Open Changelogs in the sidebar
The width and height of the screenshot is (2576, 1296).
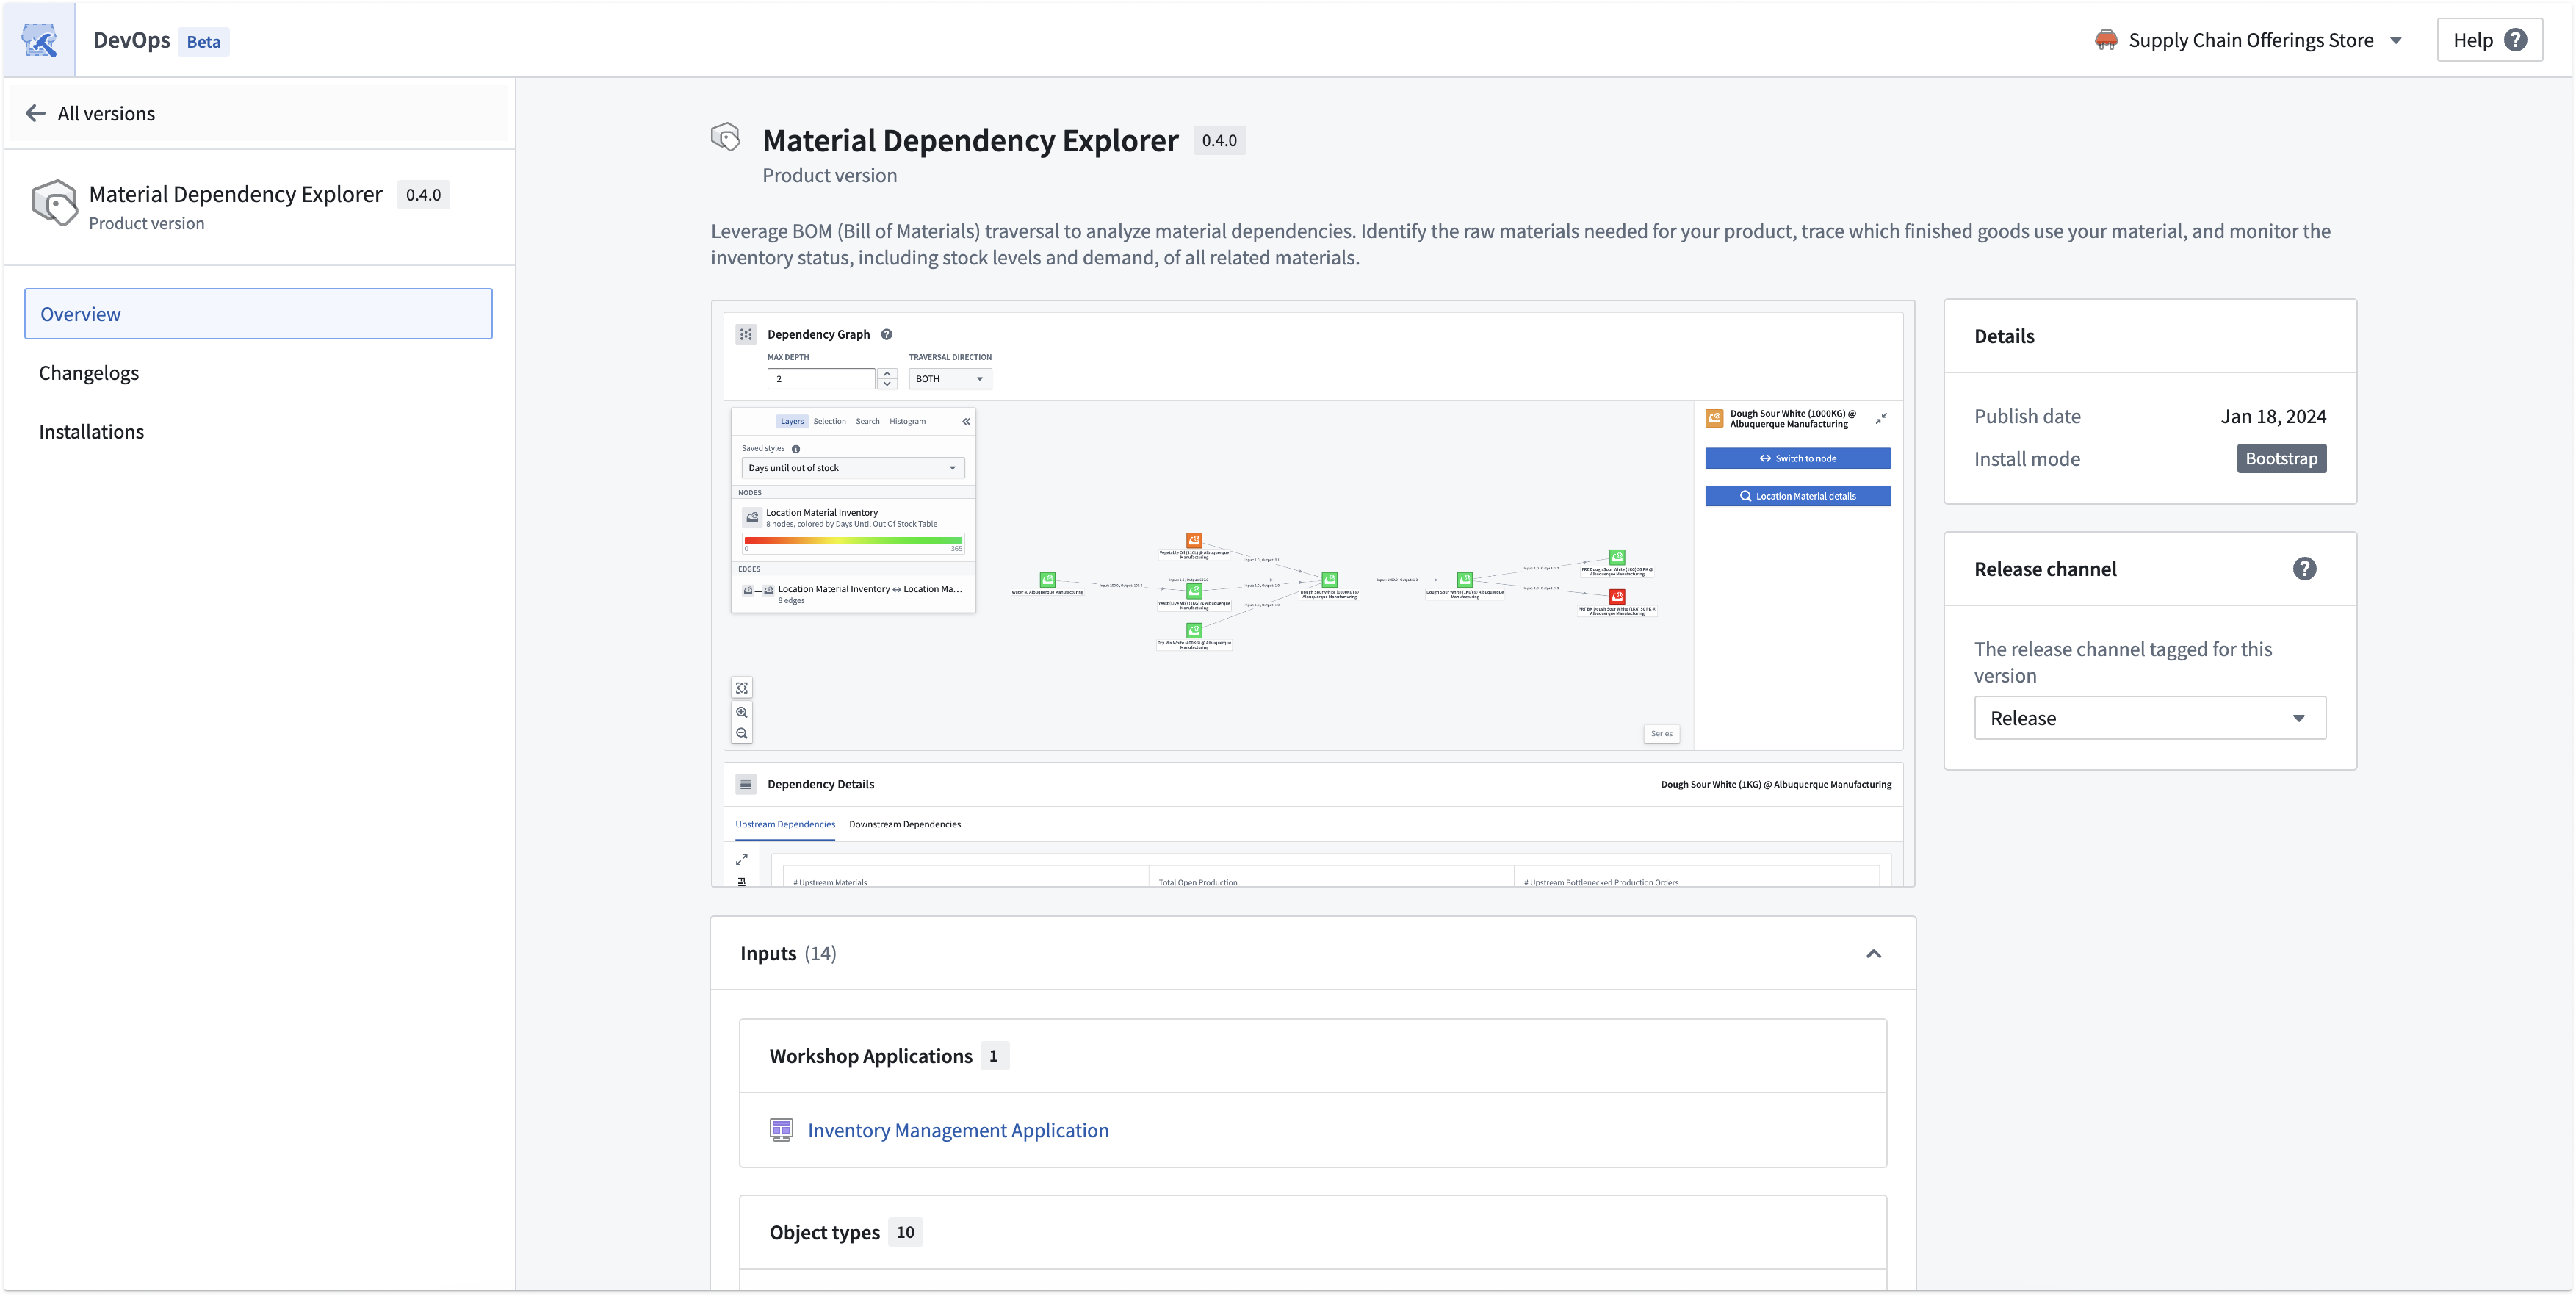click(258, 373)
